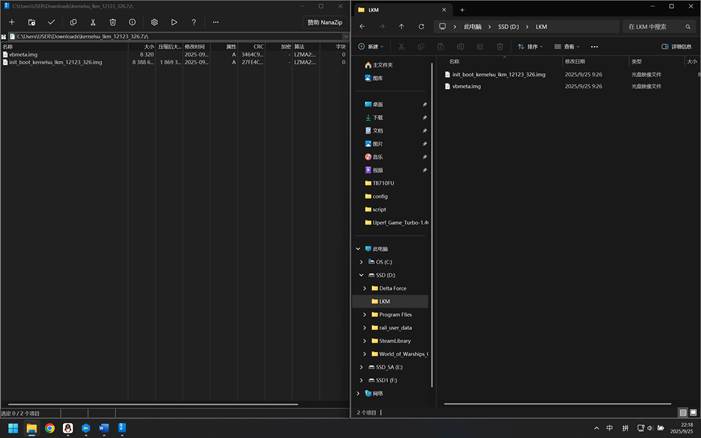Click the search box in LKM folder
Image resolution: width=701 pixels, height=438 pixels.
650,27
